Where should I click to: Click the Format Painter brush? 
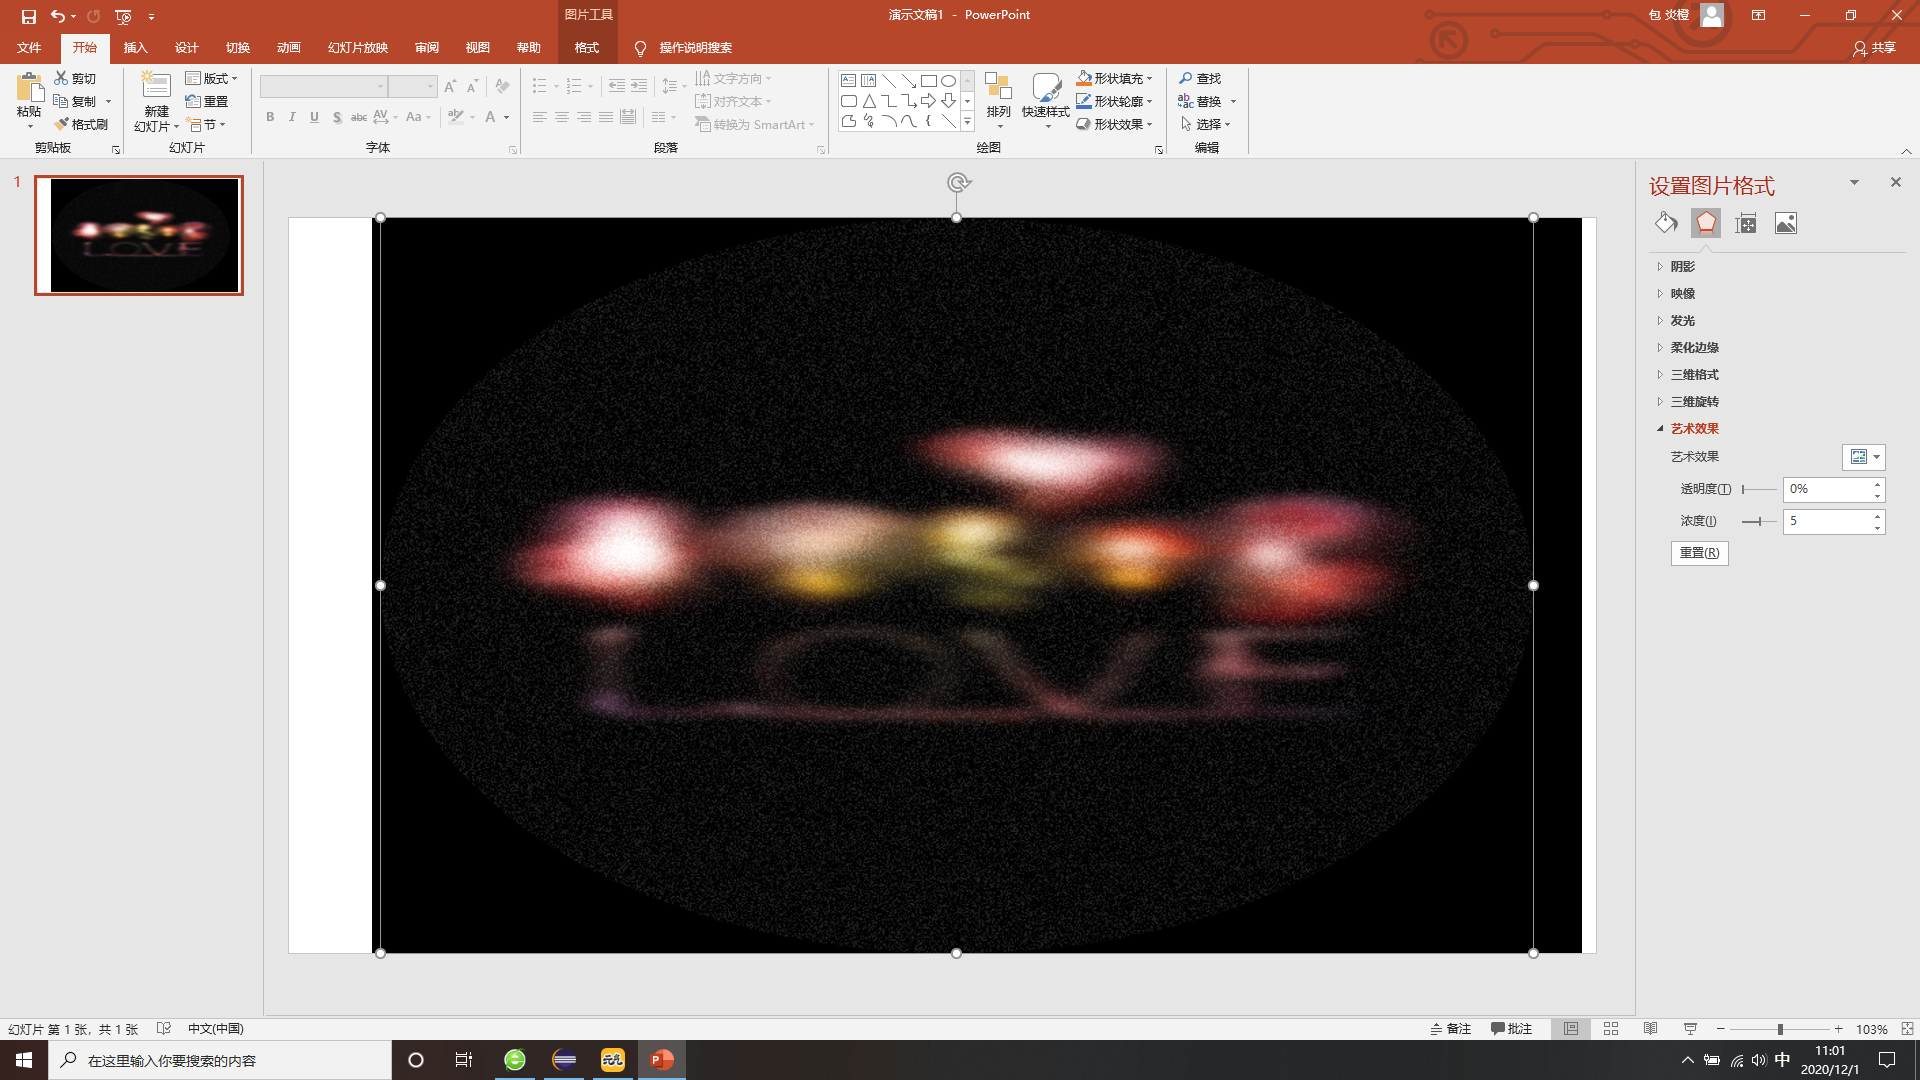point(81,124)
